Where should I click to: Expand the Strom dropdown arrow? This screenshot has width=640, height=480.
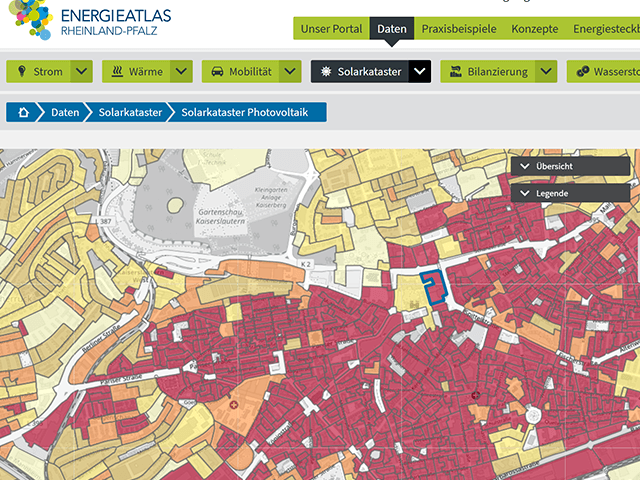pyautogui.click(x=82, y=72)
